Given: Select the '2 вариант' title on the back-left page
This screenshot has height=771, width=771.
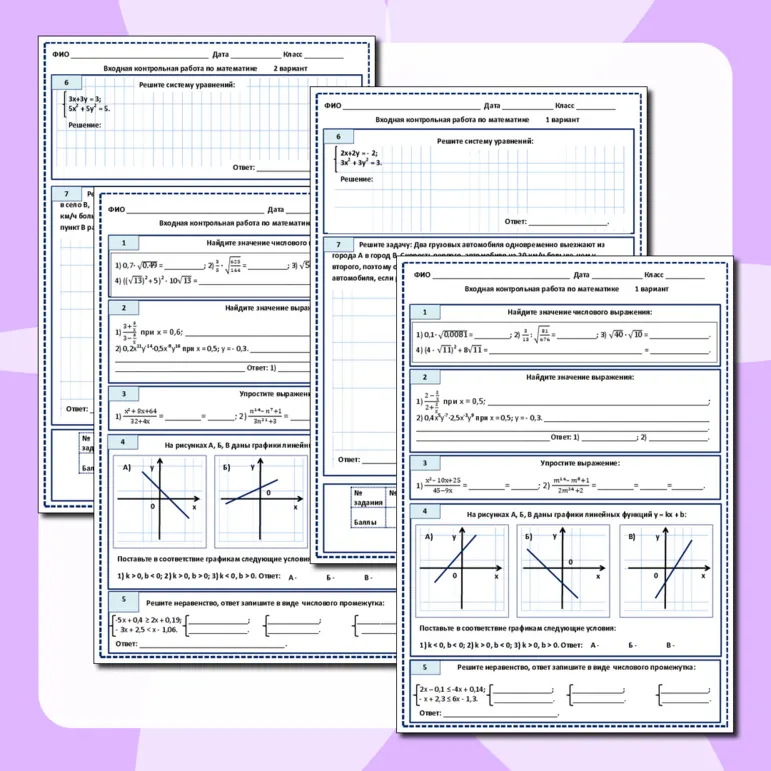Looking at the screenshot, I should [x=291, y=68].
